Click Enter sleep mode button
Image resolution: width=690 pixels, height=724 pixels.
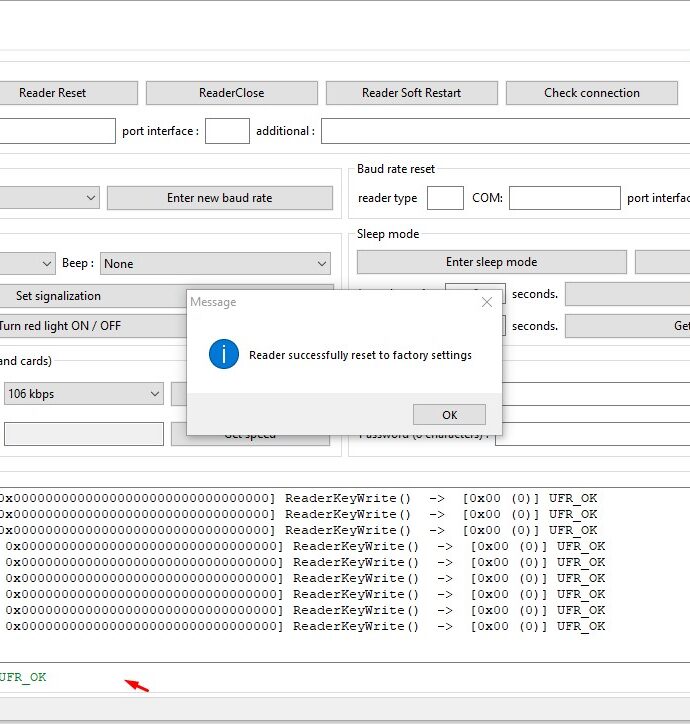pos(491,262)
